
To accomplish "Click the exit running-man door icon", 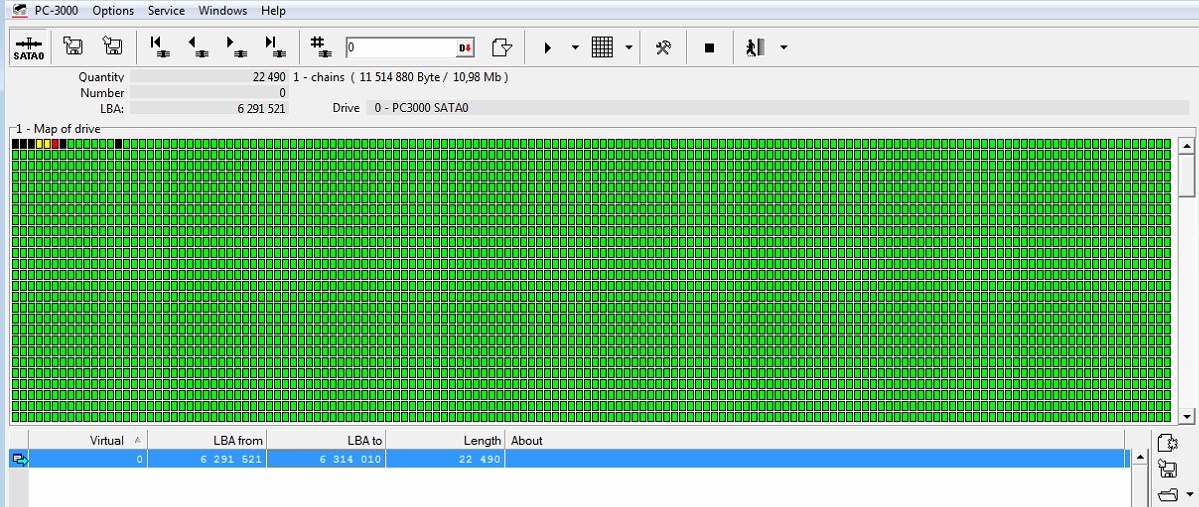I will pyautogui.click(x=755, y=48).
